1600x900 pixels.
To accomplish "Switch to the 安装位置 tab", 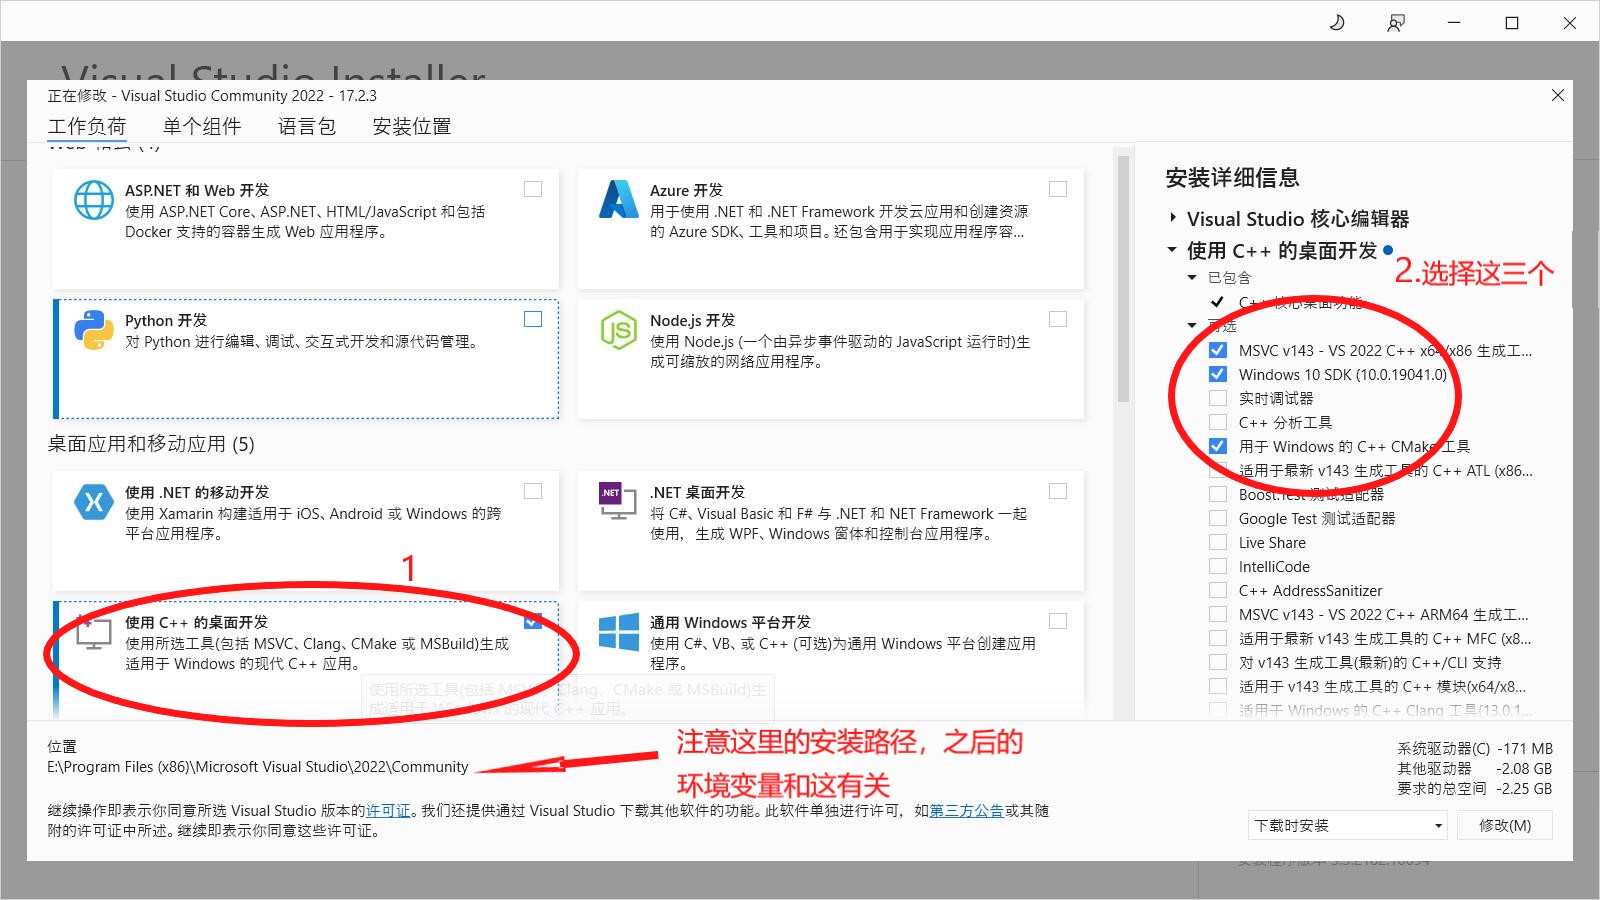I will [x=412, y=126].
